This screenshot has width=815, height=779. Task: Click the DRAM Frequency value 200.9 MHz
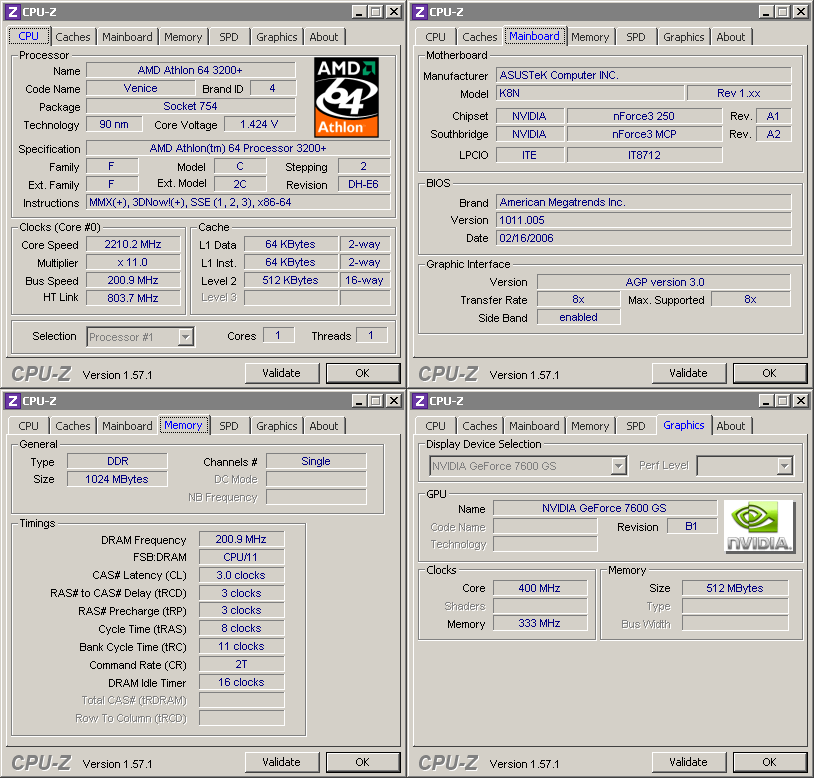click(241, 539)
